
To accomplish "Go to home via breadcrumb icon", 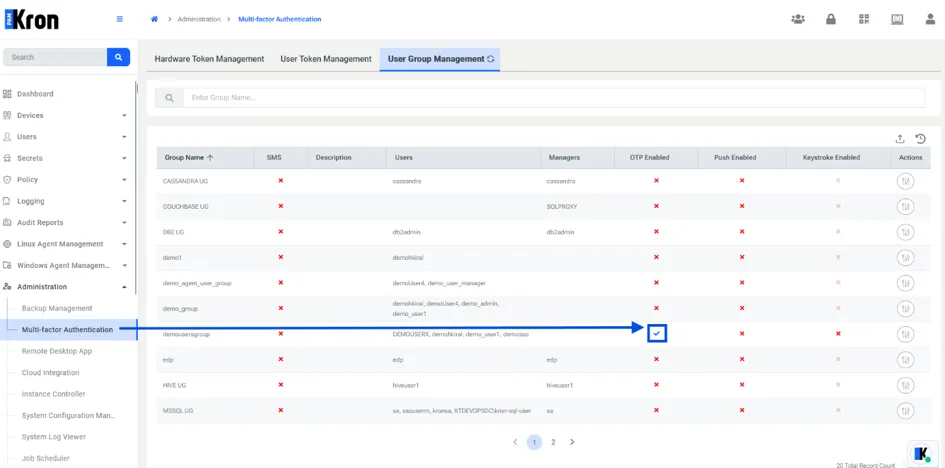I will coord(154,19).
